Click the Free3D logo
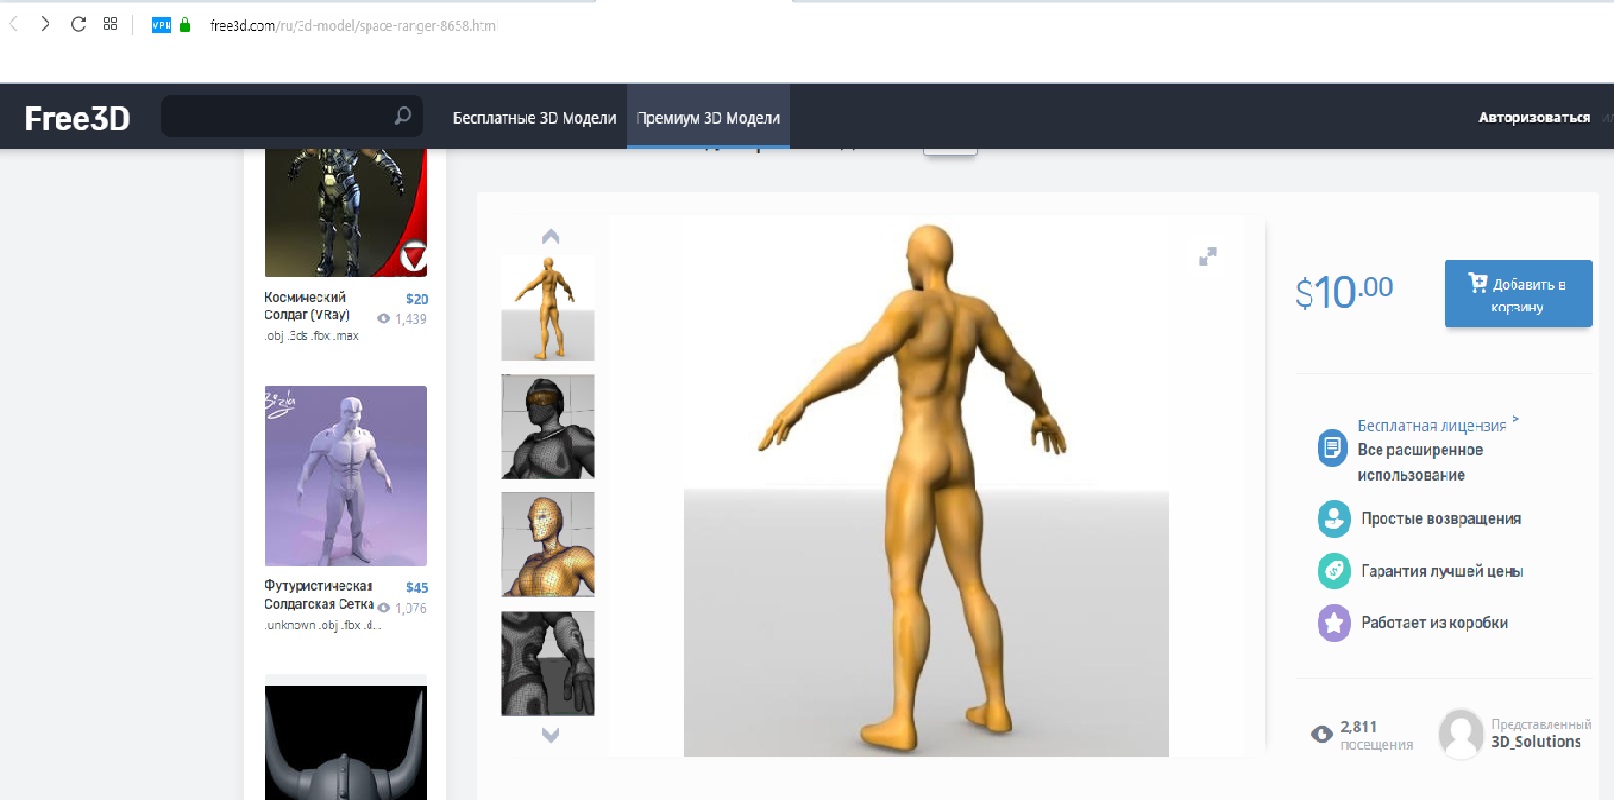The height and width of the screenshot is (800, 1614). [x=77, y=118]
